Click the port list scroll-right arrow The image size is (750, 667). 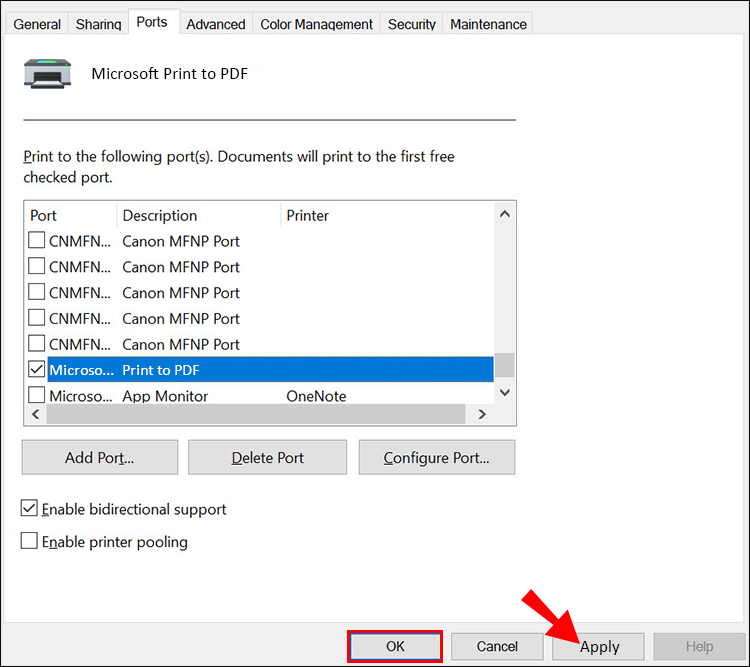click(x=482, y=414)
